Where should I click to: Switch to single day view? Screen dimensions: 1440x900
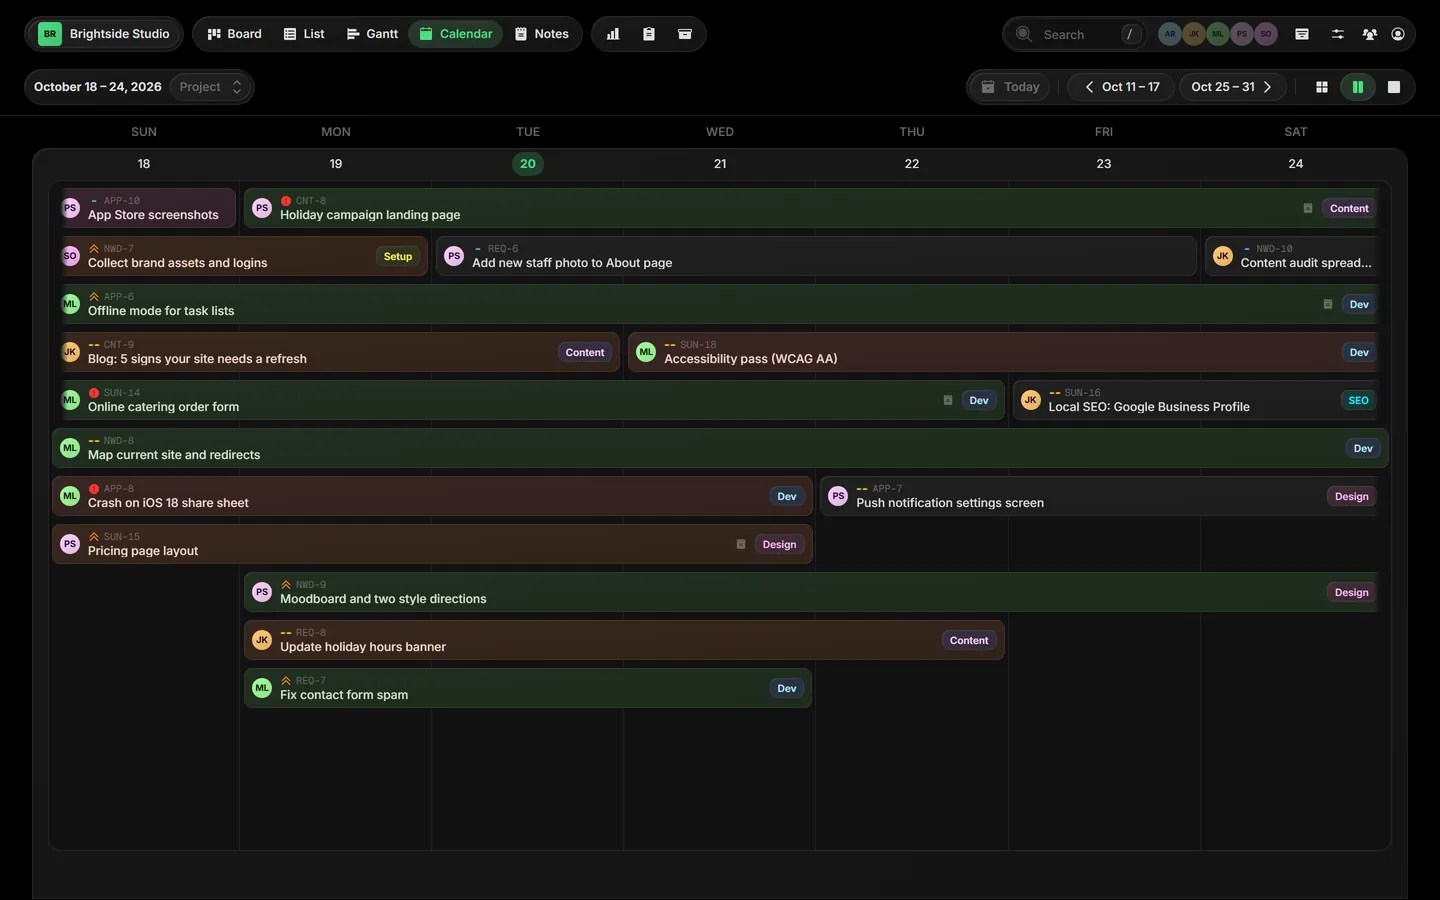1394,87
